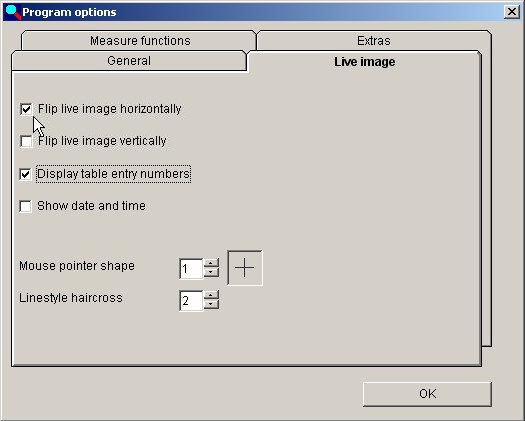Confirm settings with the OK button
This screenshot has width=525, height=421.
[427, 394]
